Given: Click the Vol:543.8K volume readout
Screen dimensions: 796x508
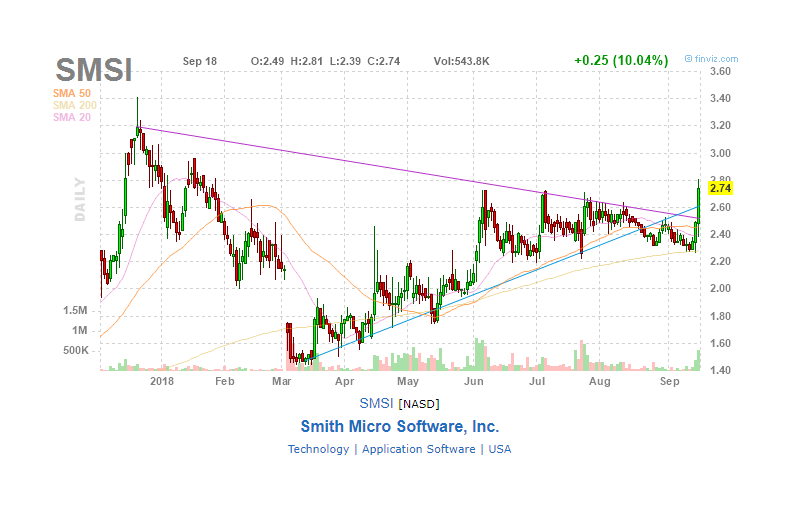Looking at the screenshot, I should click(461, 61).
